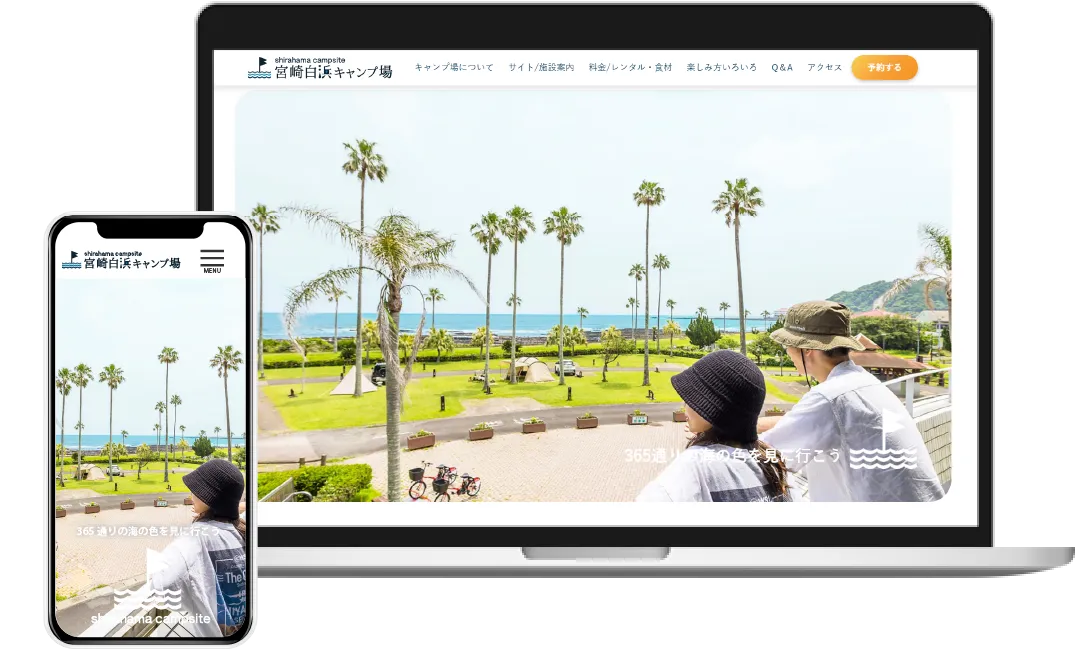The width and height of the screenshot is (1075, 650).
Task: Click the blue wave icon in the site logo
Action: point(261,76)
